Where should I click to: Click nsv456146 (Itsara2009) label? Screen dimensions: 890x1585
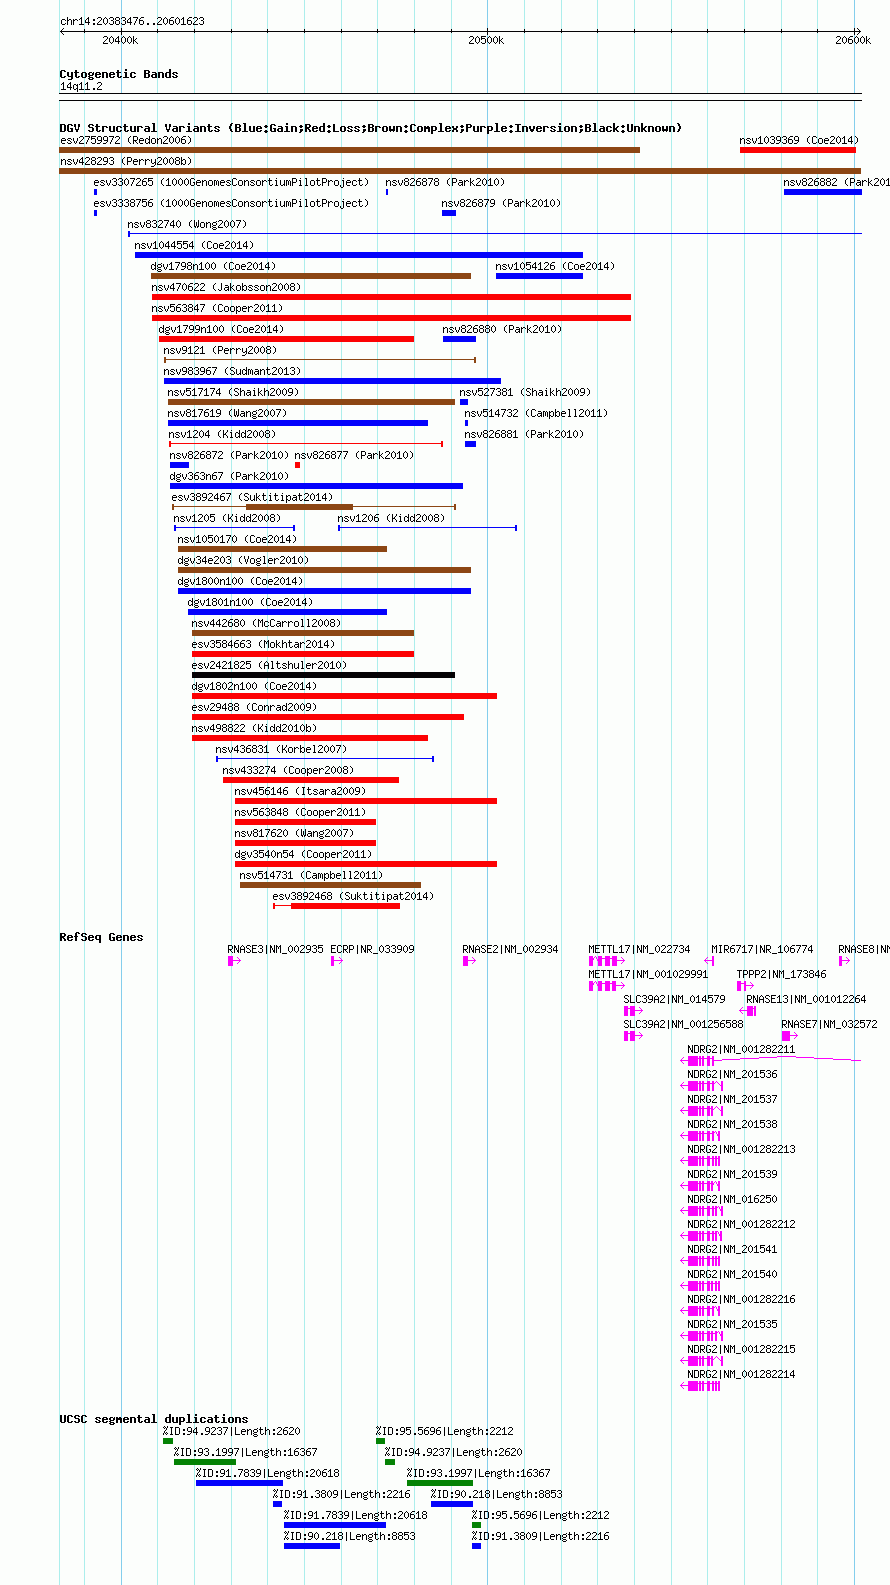300,791
